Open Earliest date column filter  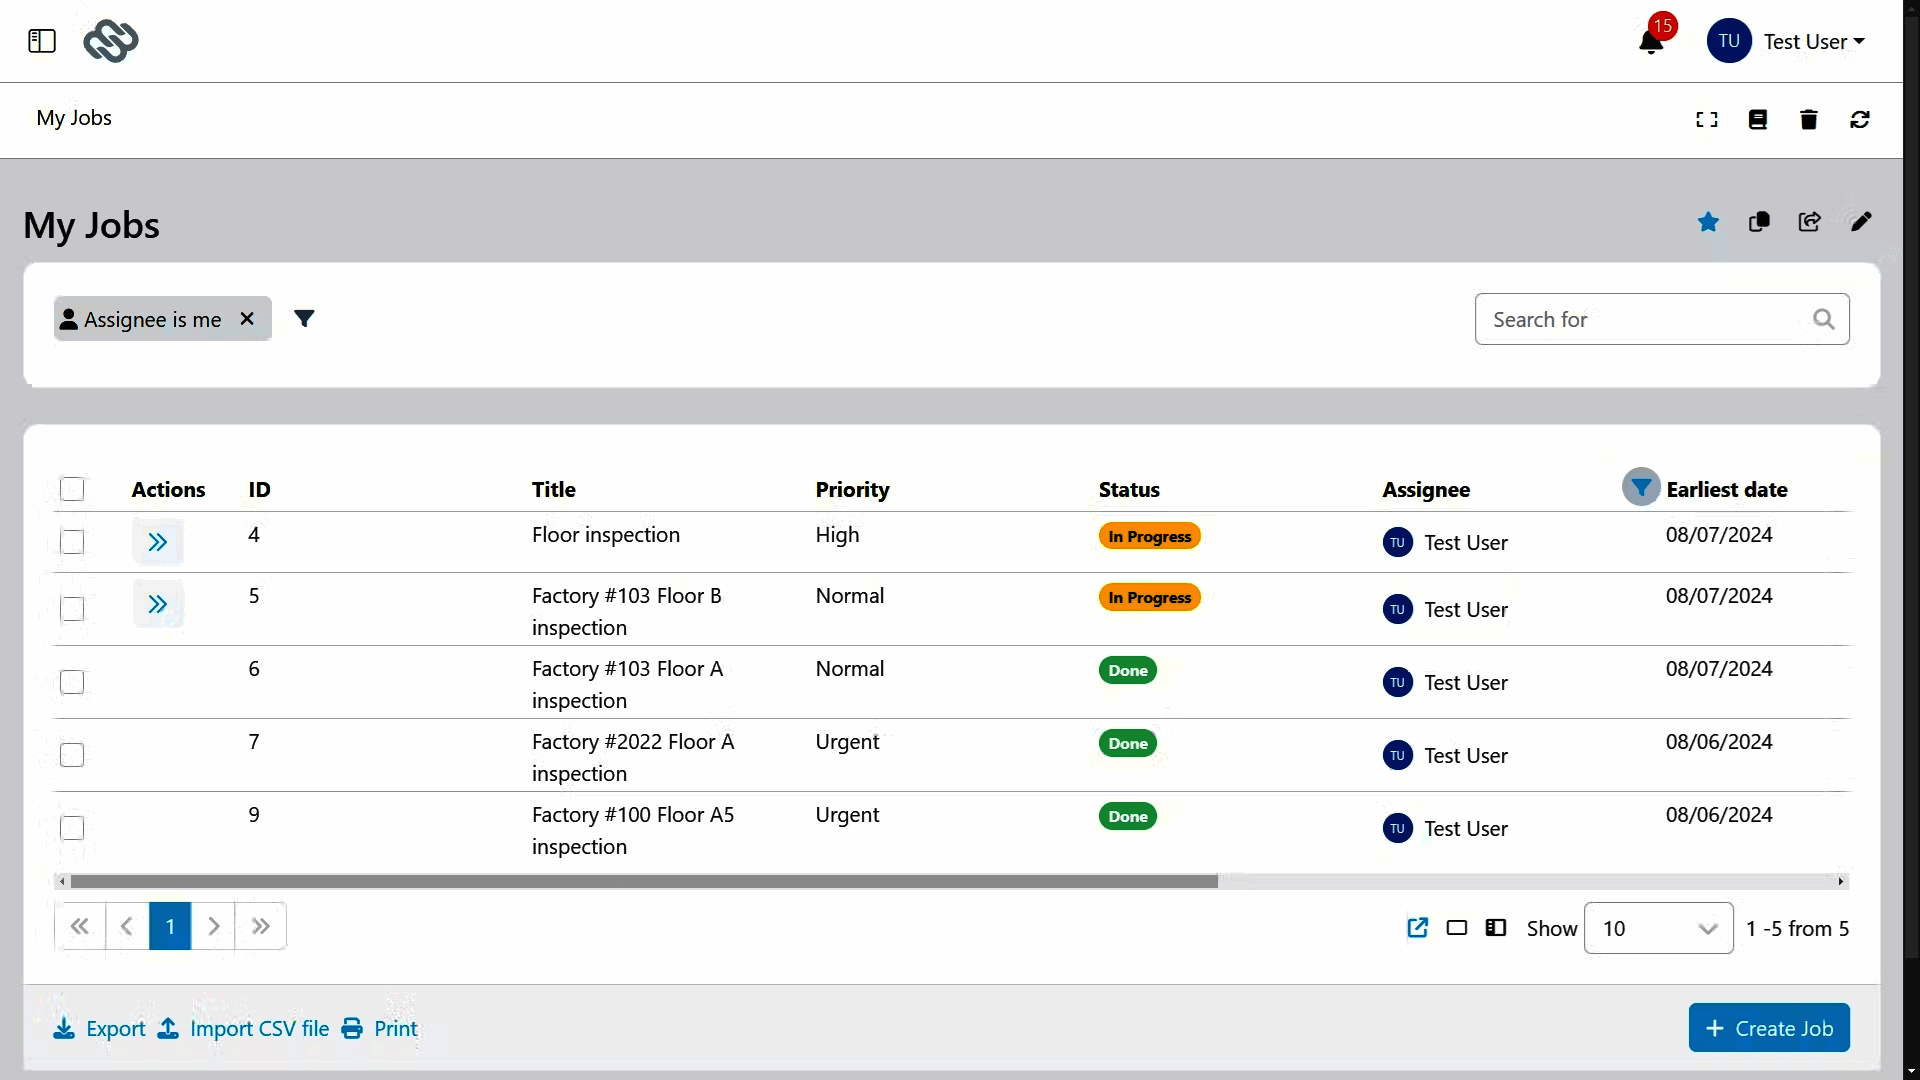point(1641,487)
